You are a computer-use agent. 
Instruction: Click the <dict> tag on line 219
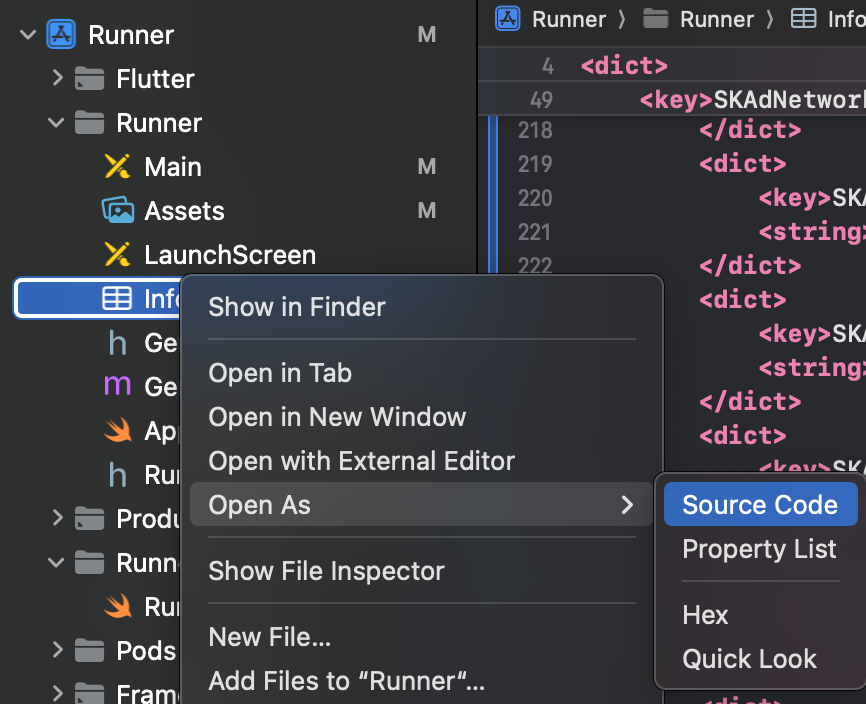pyautogui.click(x=743, y=164)
